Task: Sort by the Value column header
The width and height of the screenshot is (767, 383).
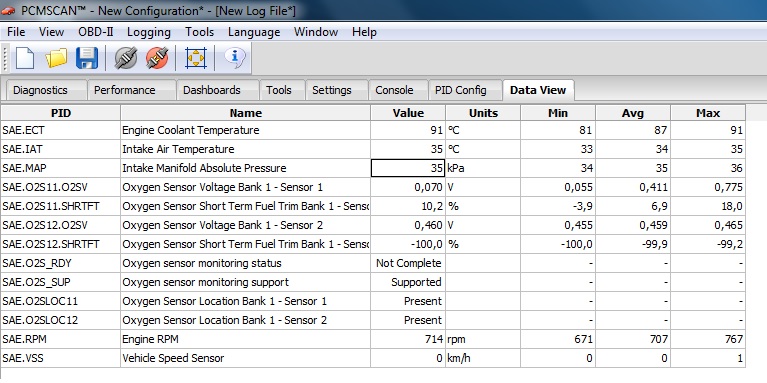Action: [x=408, y=113]
